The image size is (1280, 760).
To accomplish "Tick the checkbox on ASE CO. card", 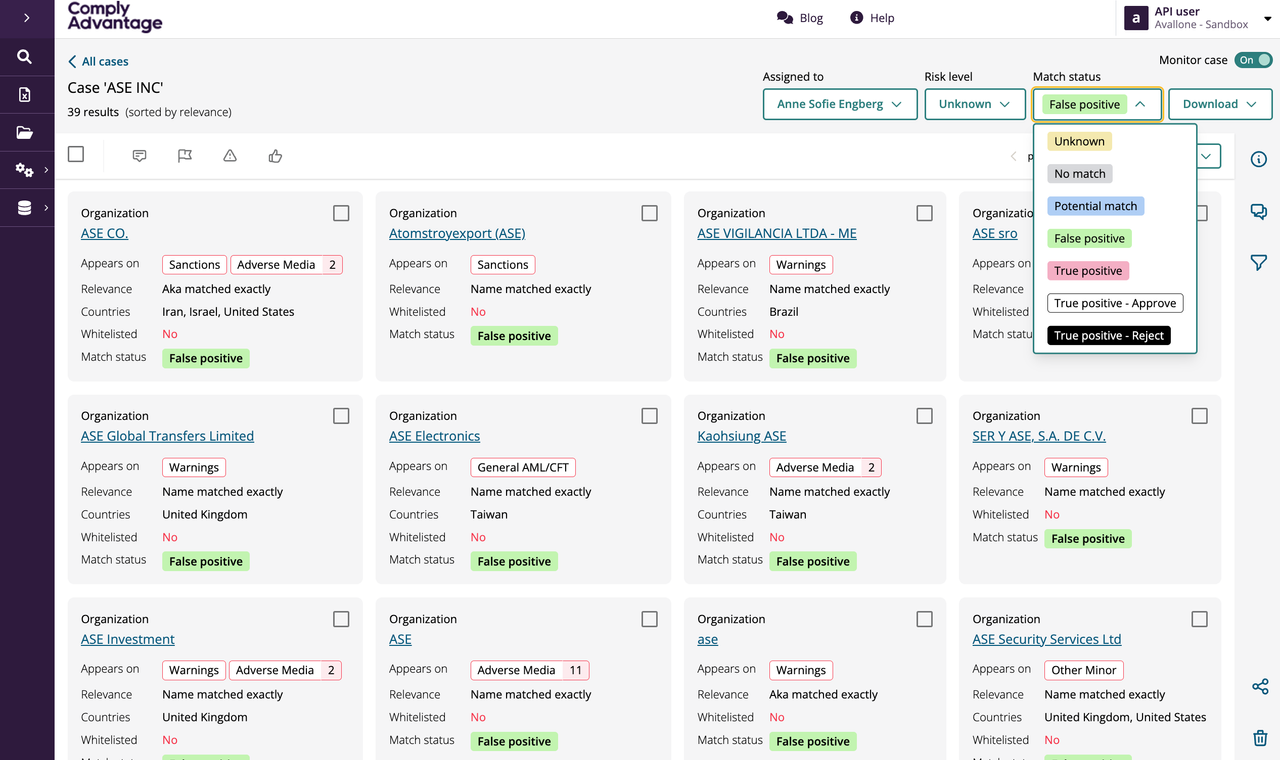I will [x=341, y=213].
